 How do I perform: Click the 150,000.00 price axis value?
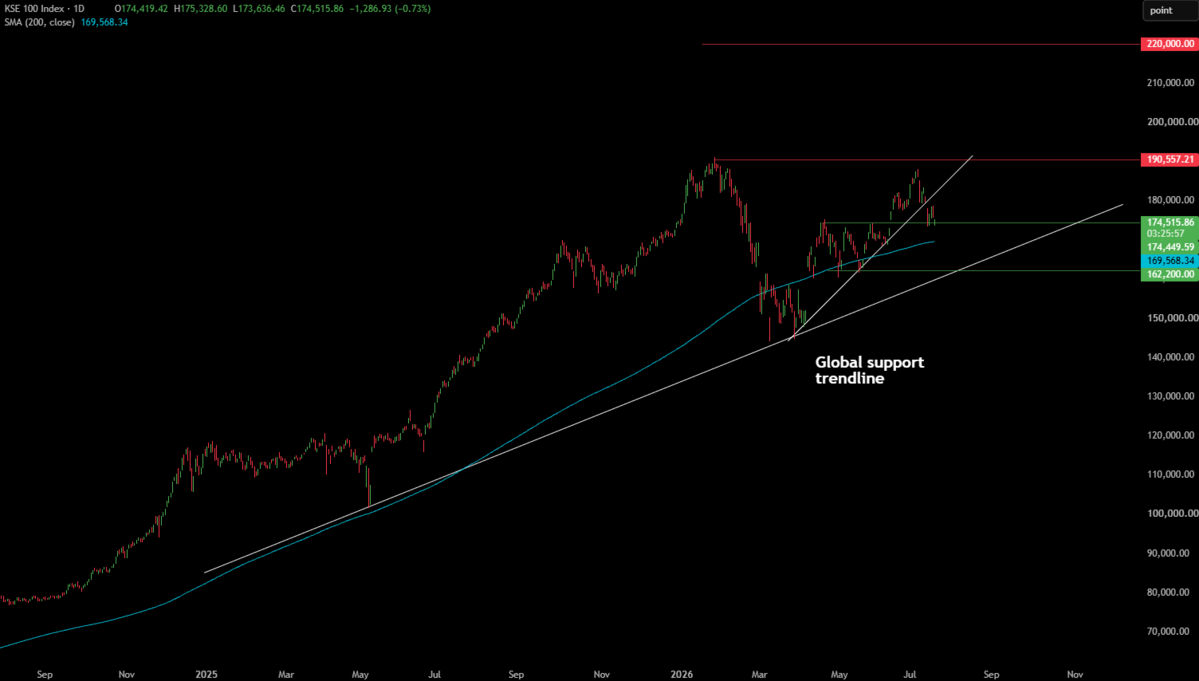click(1171, 318)
